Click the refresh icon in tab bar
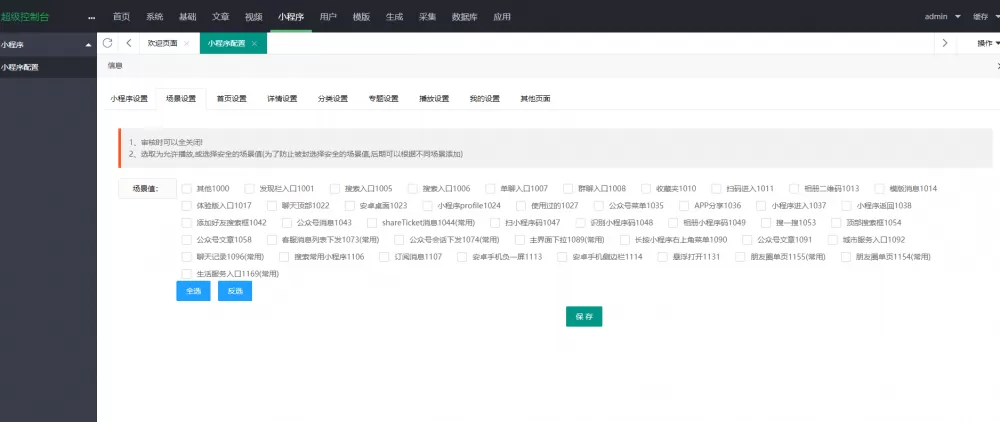This screenshot has height=422, width=1000. tap(108, 44)
